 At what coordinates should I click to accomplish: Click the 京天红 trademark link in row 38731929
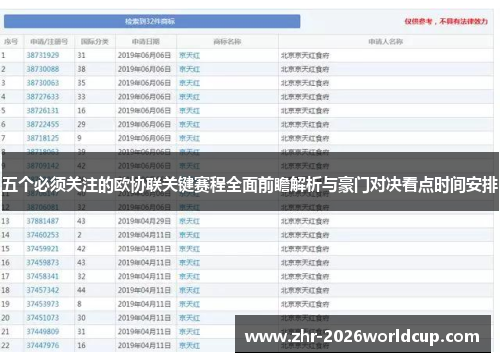click(x=189, y=56)
